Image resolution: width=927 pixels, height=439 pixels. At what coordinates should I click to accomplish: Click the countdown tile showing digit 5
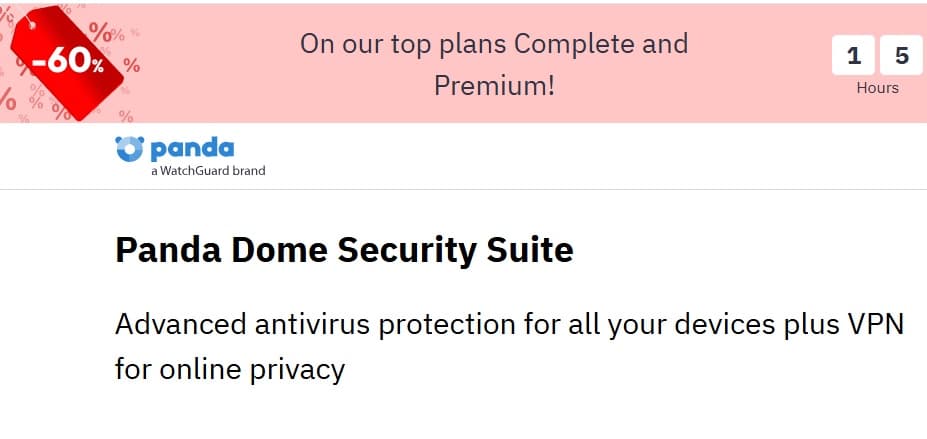901,56
